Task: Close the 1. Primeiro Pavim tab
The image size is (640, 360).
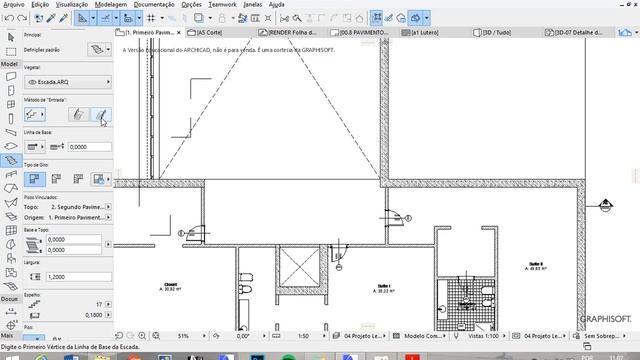Action: (x=179, y=32)
